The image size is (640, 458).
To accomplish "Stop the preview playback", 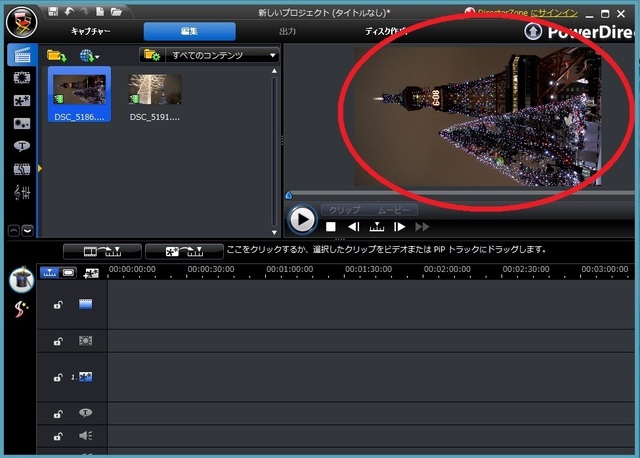I will coord(331,227).
